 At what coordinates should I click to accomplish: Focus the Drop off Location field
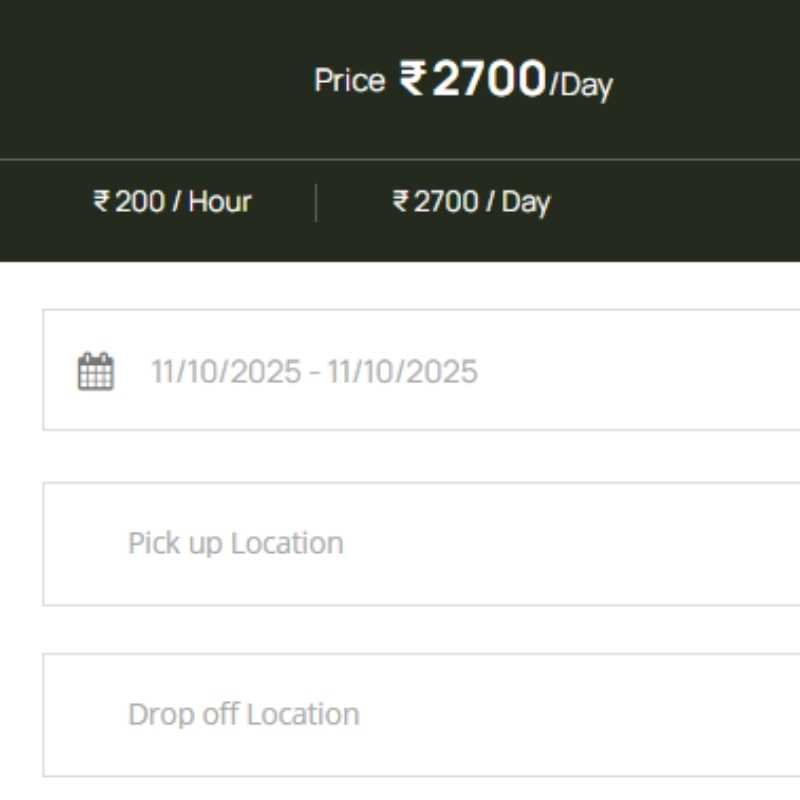(420, 715)
